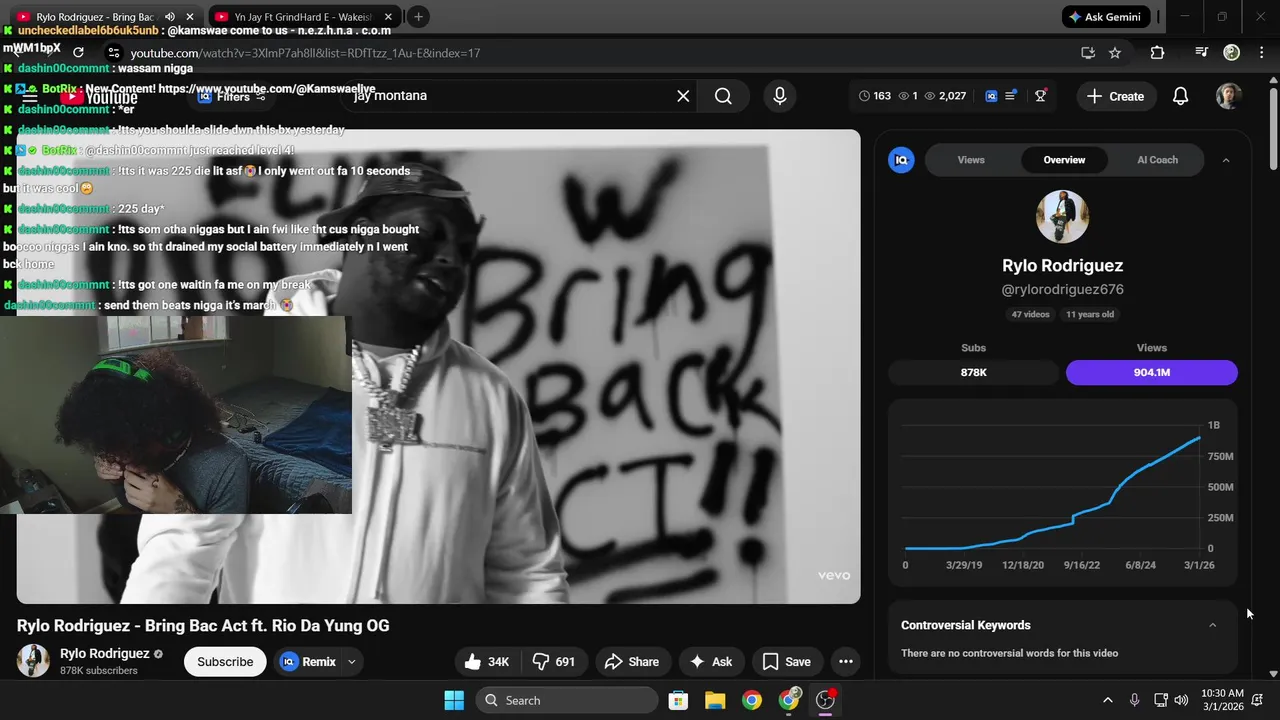
Task: Open YouTube notifications bell
Action: click(1180, 96)
